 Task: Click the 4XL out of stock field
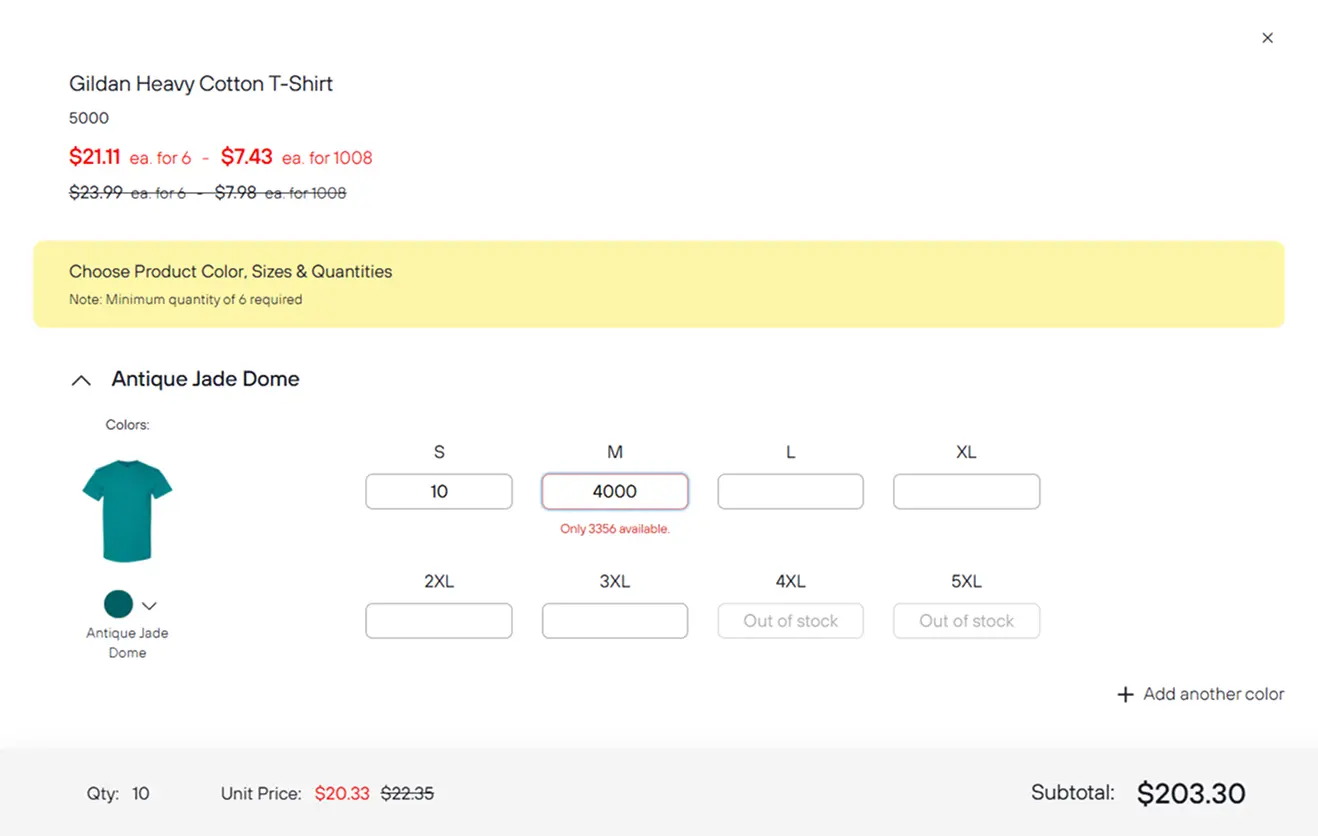tap(790, 620)
